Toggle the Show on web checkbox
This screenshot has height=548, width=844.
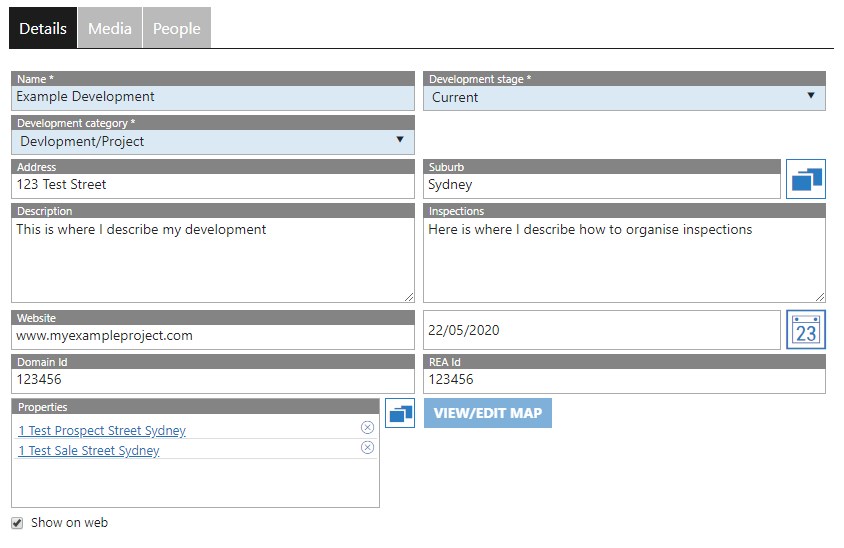click(17, 523)
